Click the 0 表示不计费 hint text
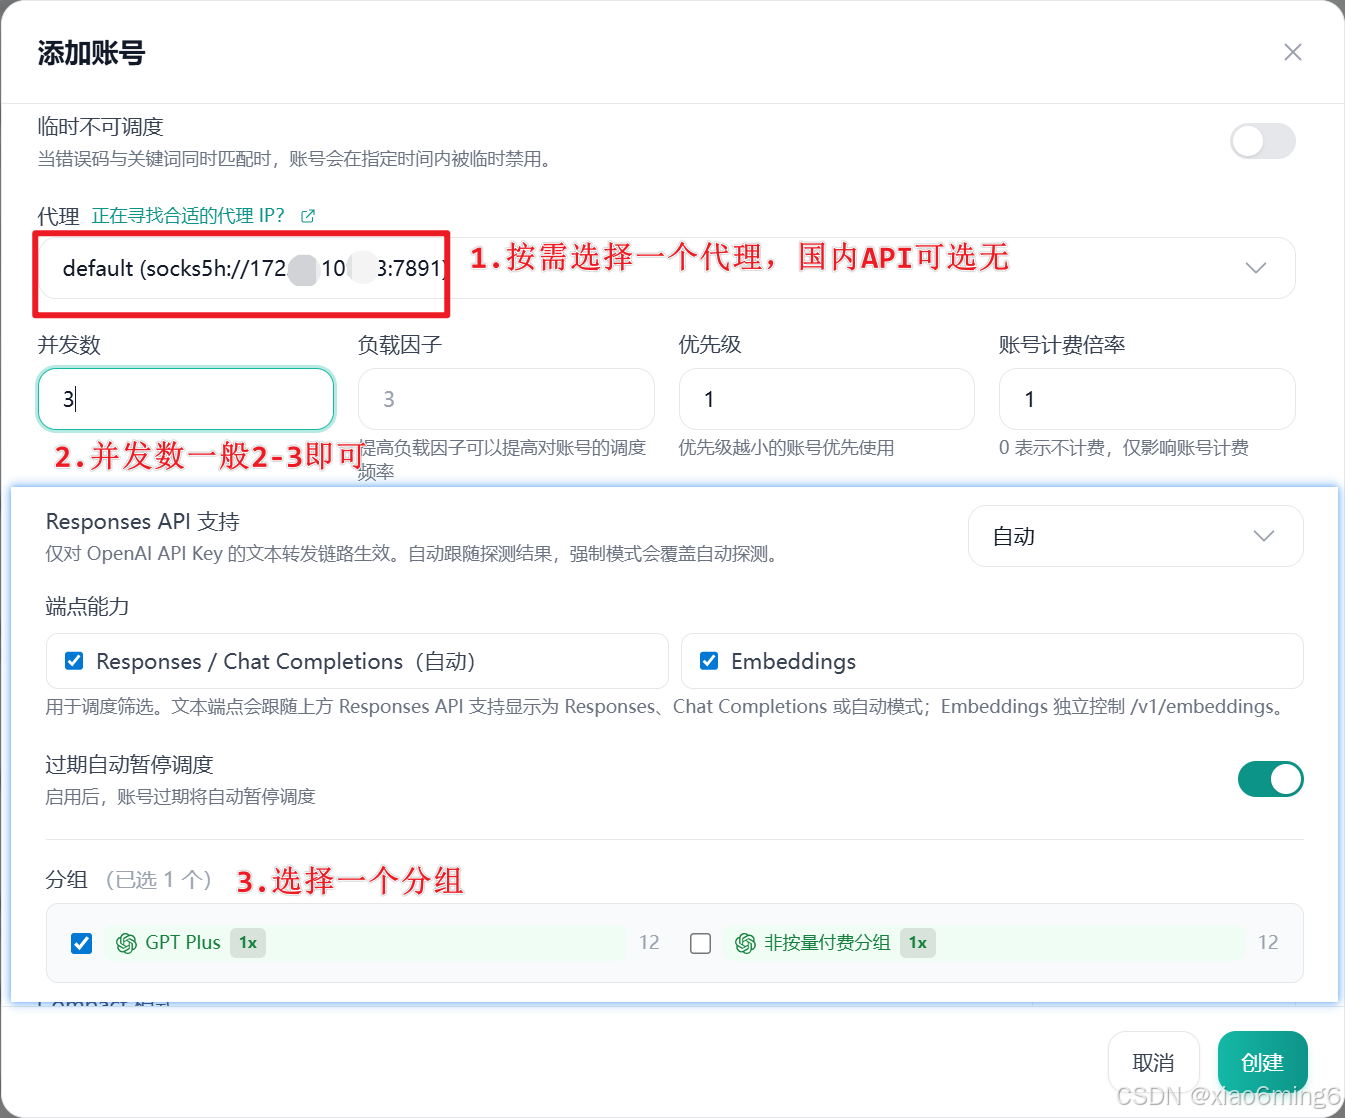Image resolution: width=1345 pixels, height=1118 pixels. pyautogui.click(x=1124, y=448)
